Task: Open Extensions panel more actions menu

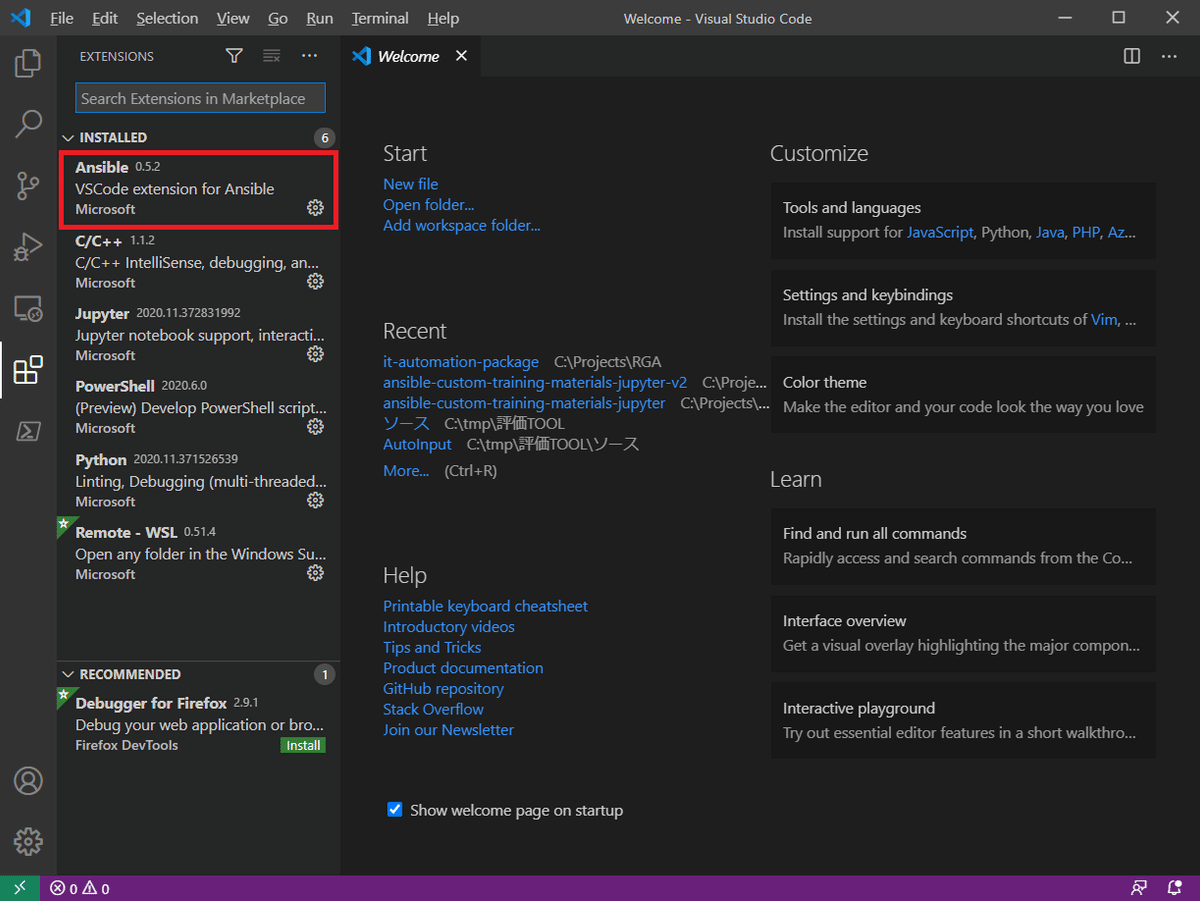Action: (x=310, y=56)
